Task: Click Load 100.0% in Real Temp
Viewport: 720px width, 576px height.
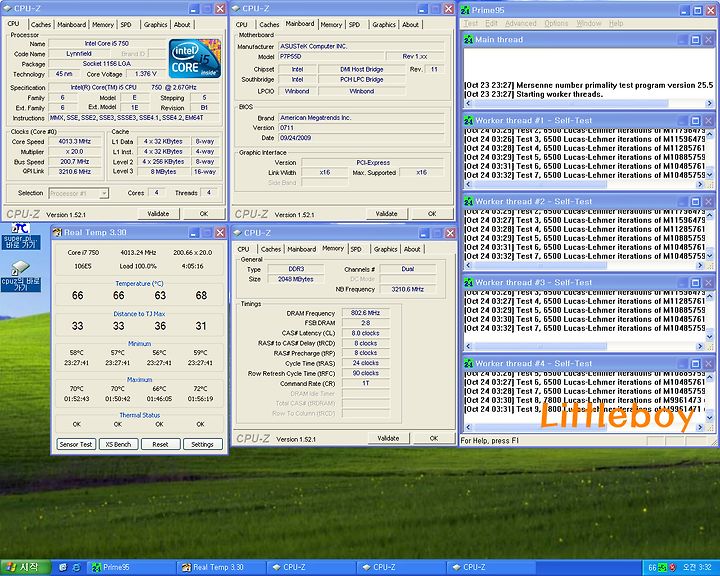Action: pyautogui.click(x=138, y=266)
